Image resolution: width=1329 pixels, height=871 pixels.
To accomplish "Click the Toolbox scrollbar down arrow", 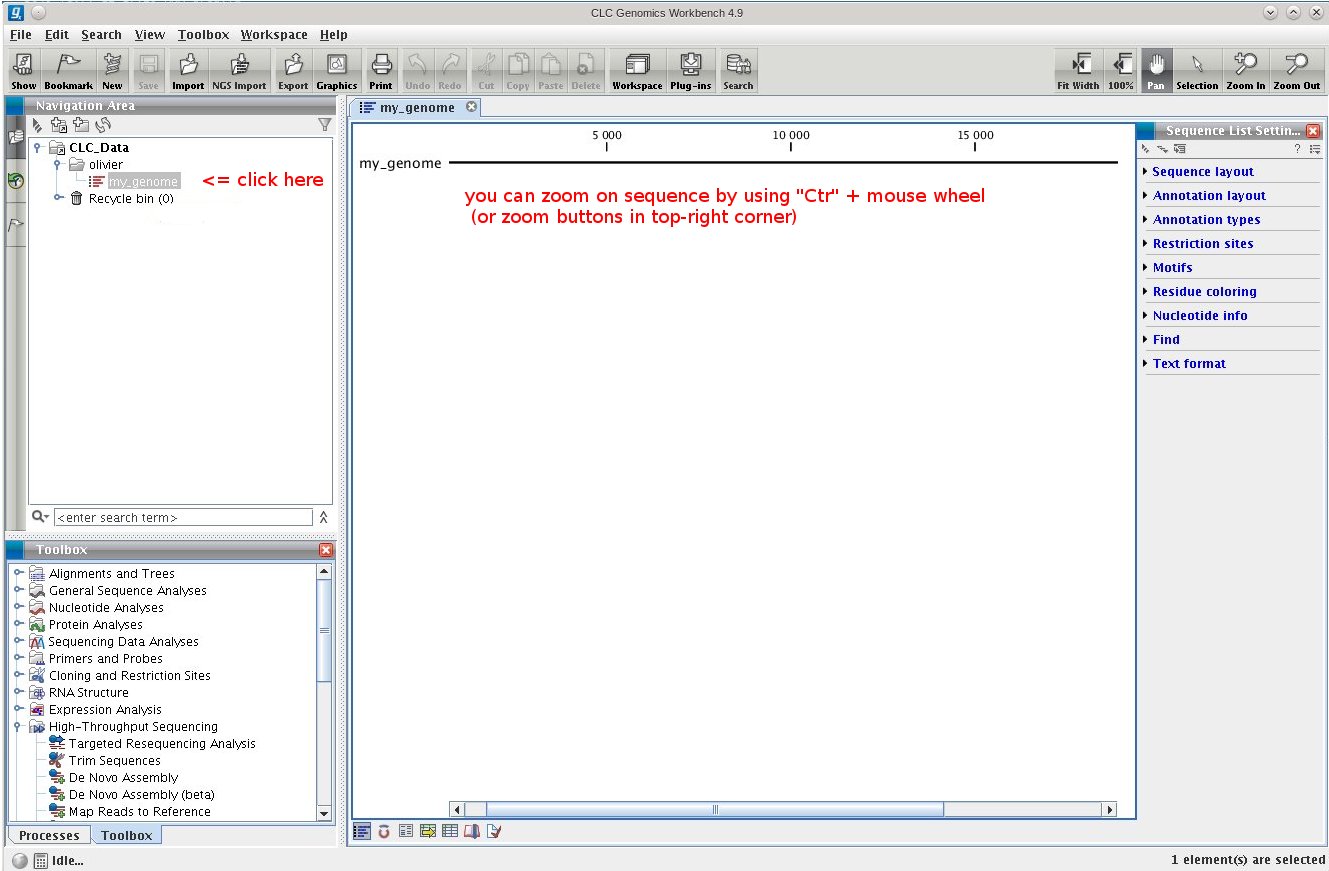I will [323, 813].
